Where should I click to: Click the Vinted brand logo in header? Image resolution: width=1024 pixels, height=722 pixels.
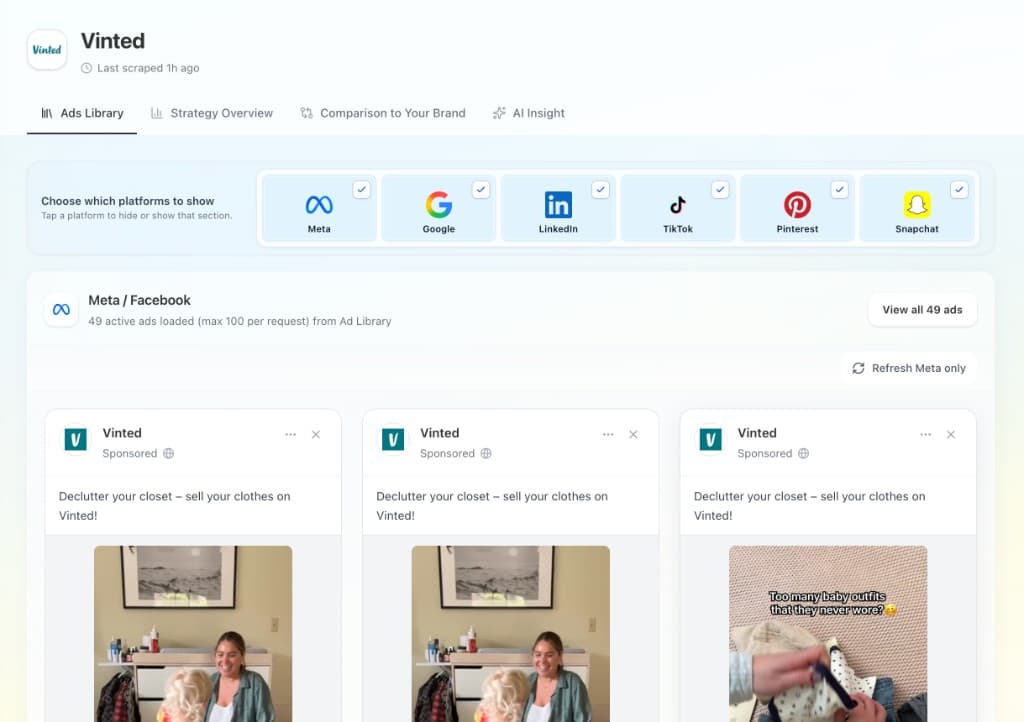pyautogui.click(x=47, y=50)
